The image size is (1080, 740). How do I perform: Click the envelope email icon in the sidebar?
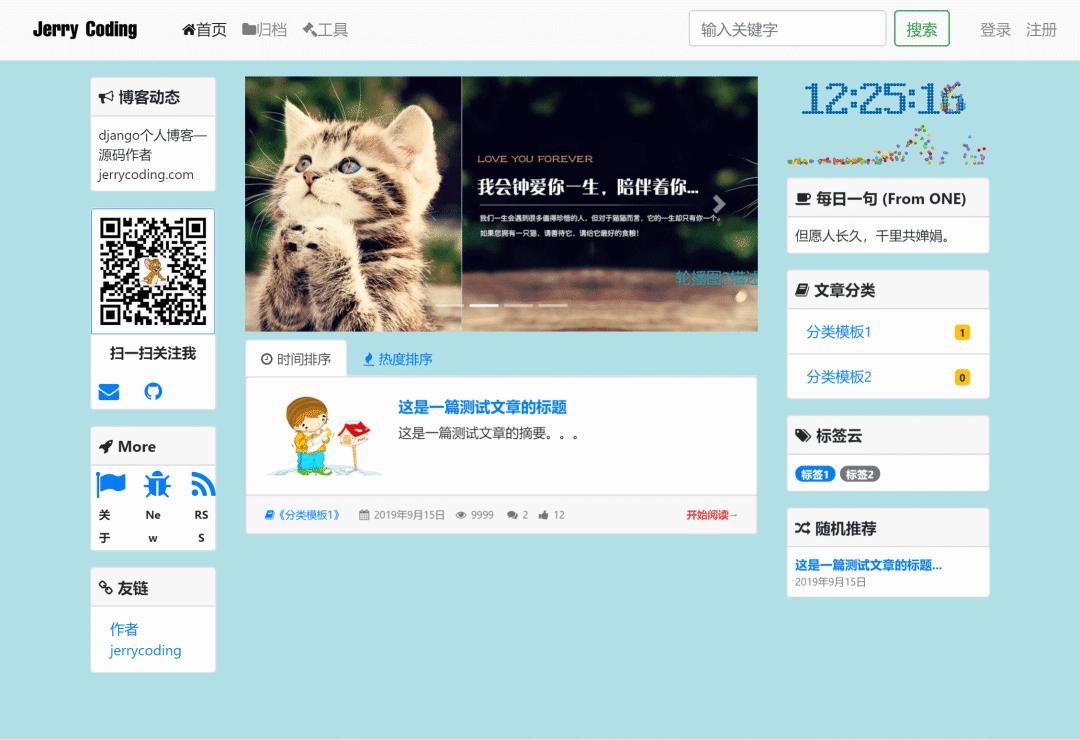(x=108, y=392)
